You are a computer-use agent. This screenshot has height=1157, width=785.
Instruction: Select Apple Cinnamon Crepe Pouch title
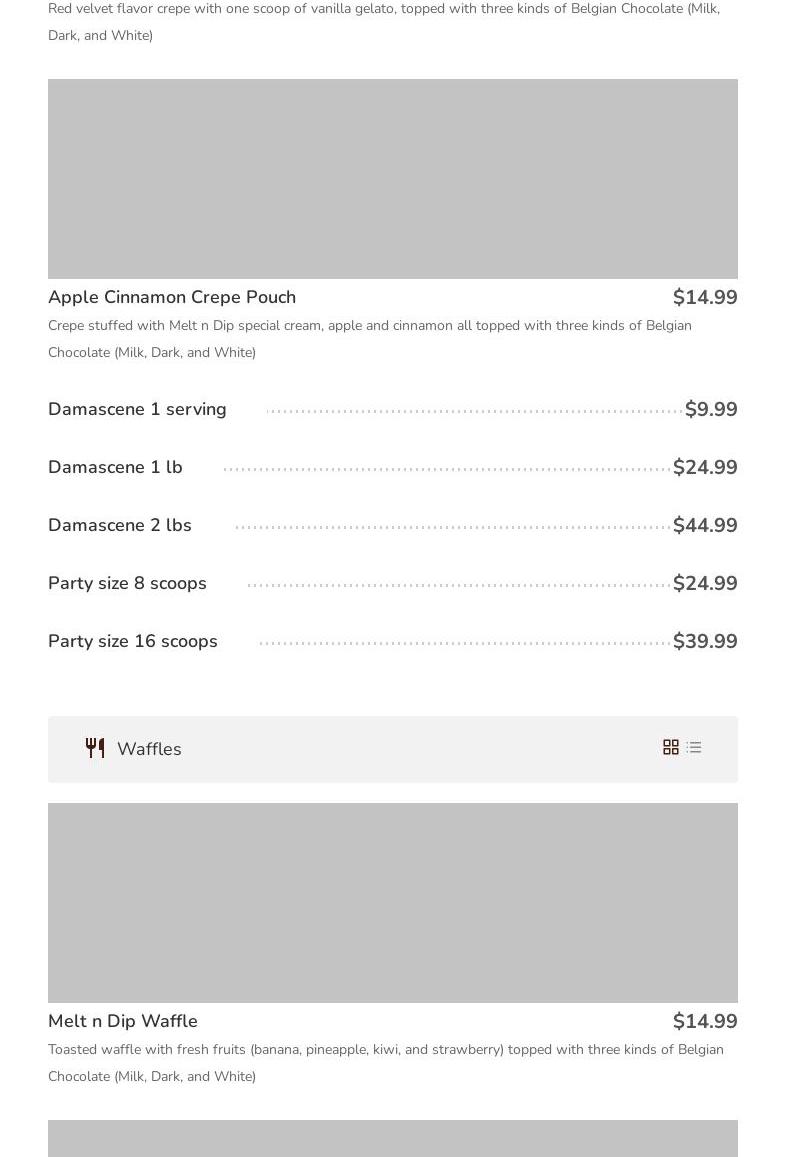click(172, 297)
